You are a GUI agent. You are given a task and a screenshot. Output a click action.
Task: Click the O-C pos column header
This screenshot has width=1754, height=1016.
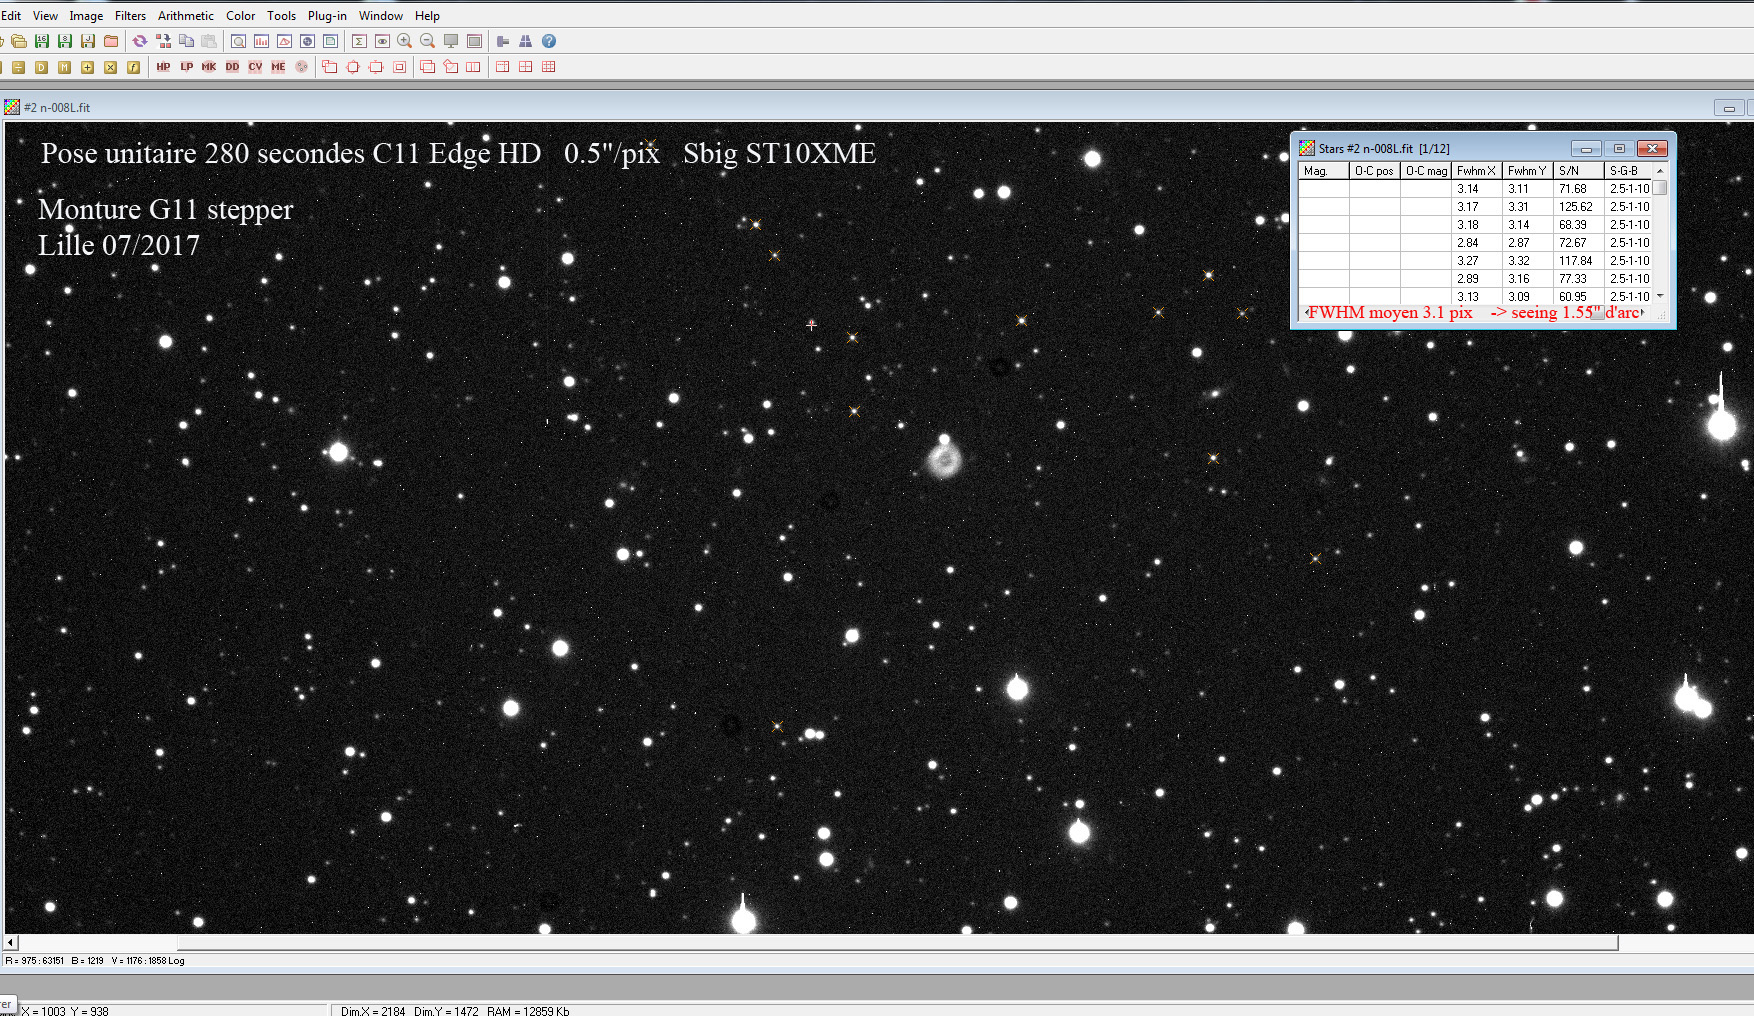tap(1375, 171)
